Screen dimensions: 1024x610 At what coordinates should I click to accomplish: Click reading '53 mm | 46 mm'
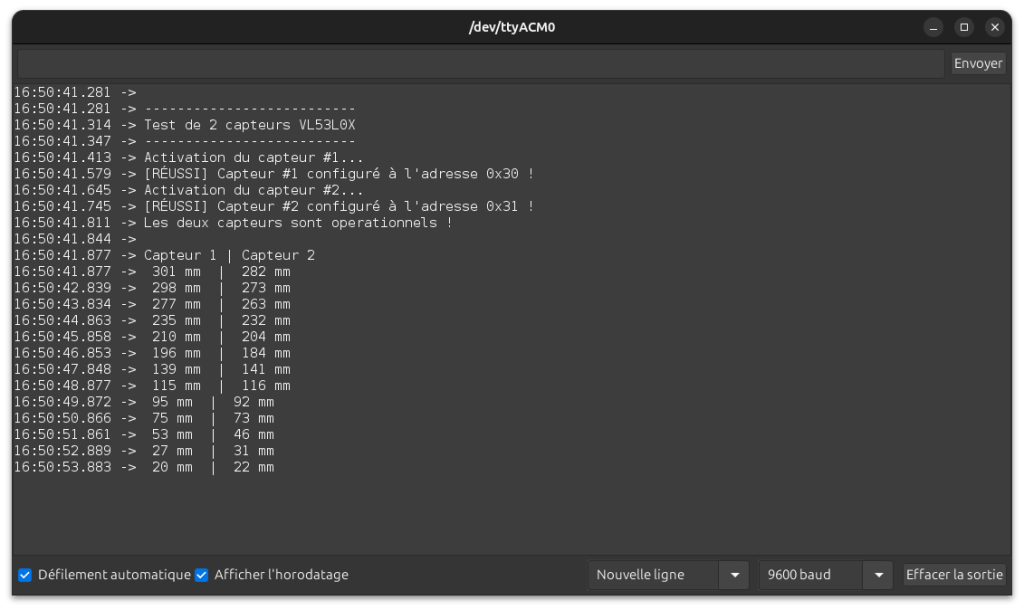tap(213, 435)
